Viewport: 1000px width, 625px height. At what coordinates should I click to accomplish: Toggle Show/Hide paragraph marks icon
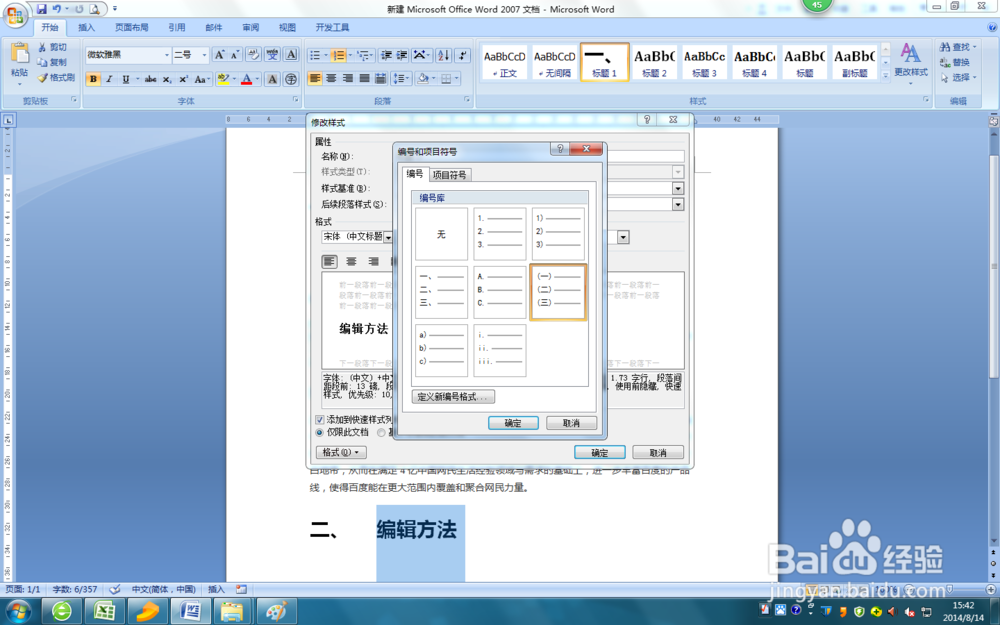click(463, 55)
